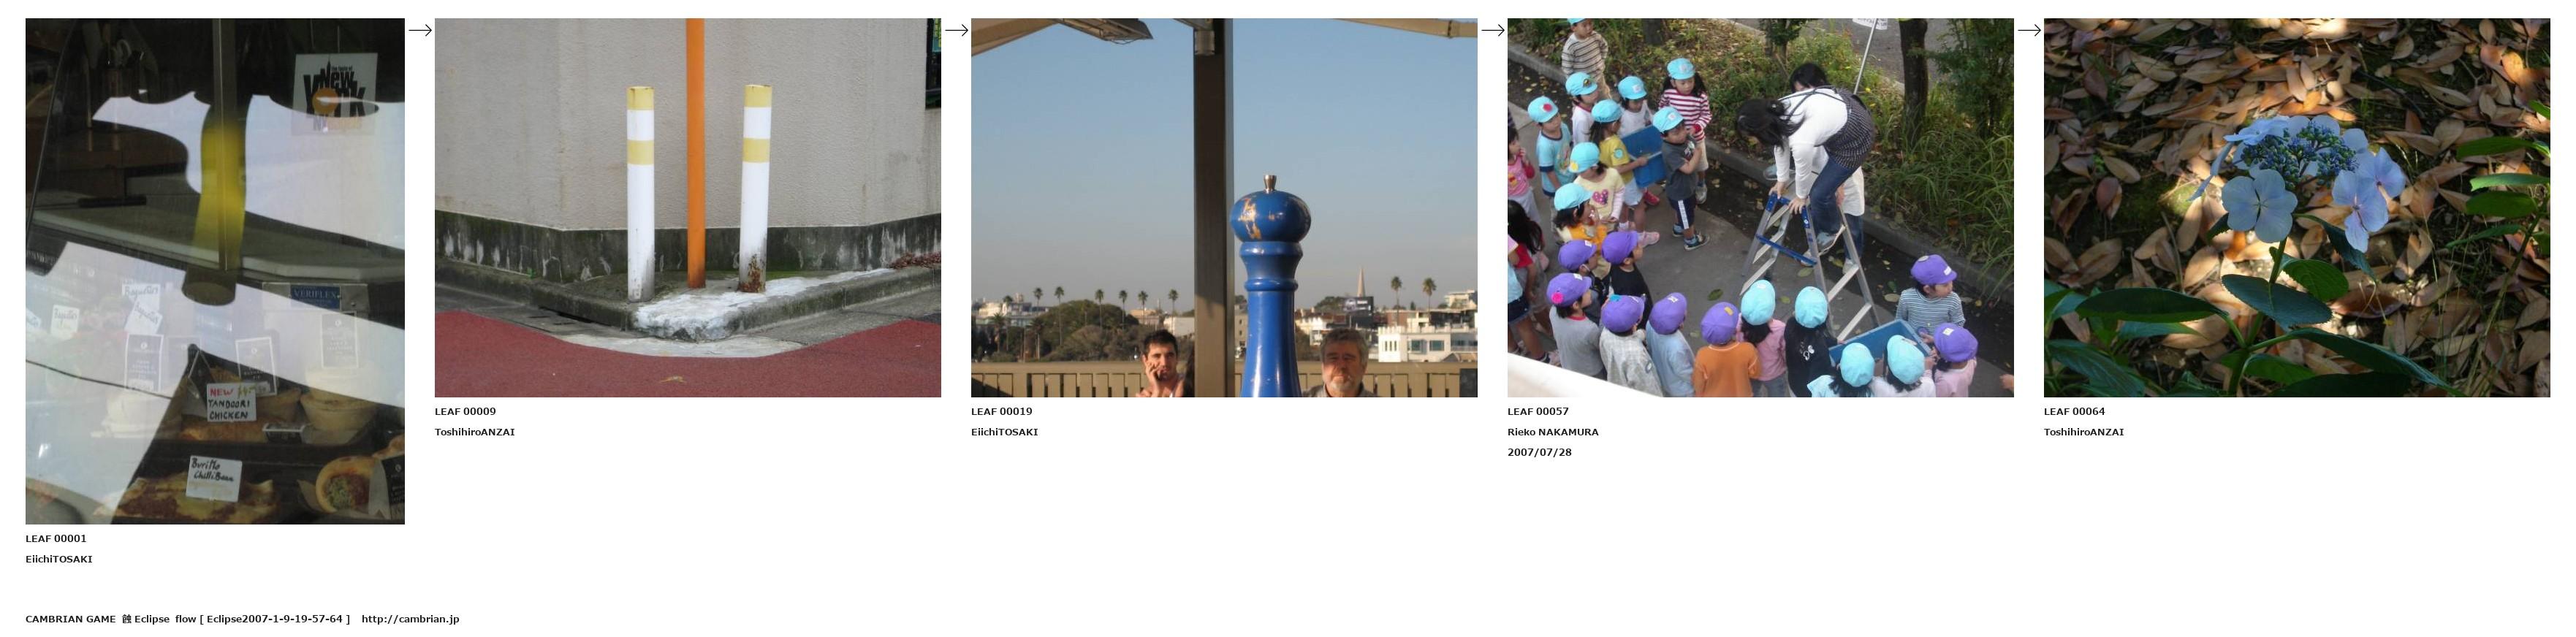Open the LEAF 00057 kindergarten children photo

tap(1760, 208)
